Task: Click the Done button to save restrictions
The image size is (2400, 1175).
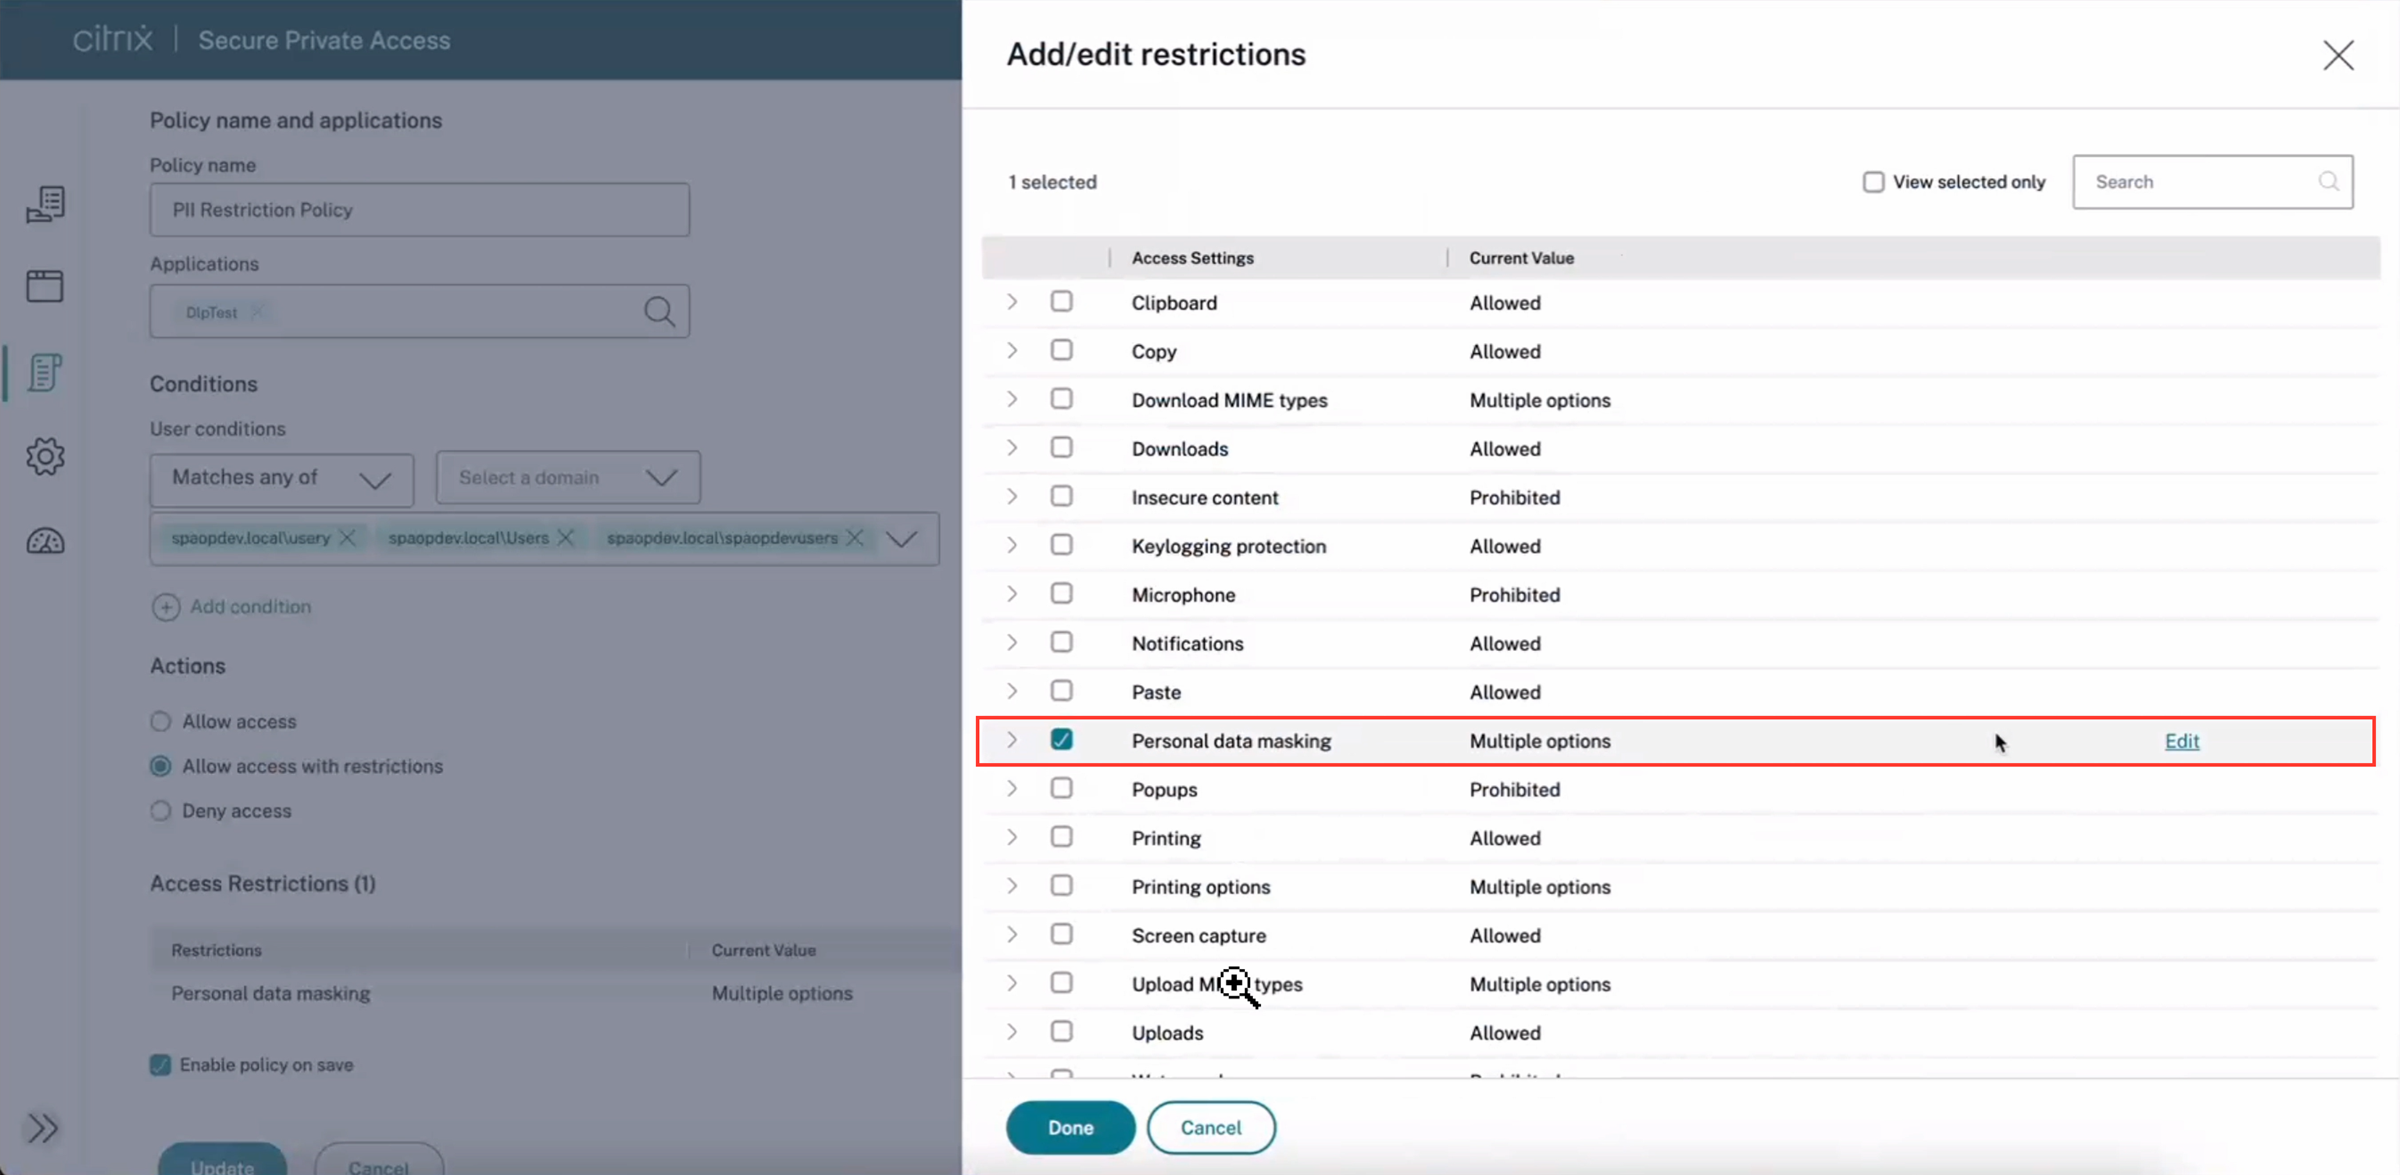Action: click(1070, 1128)
